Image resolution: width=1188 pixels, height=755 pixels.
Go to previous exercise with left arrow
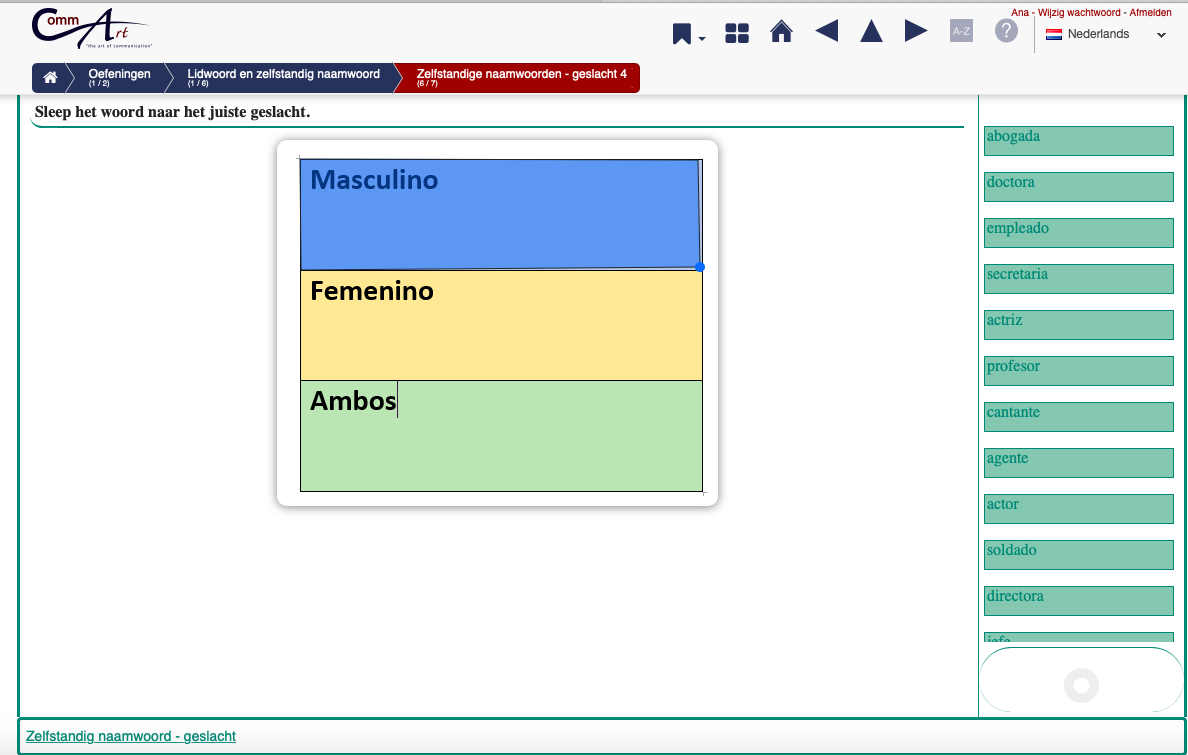(x=827, y=31)
